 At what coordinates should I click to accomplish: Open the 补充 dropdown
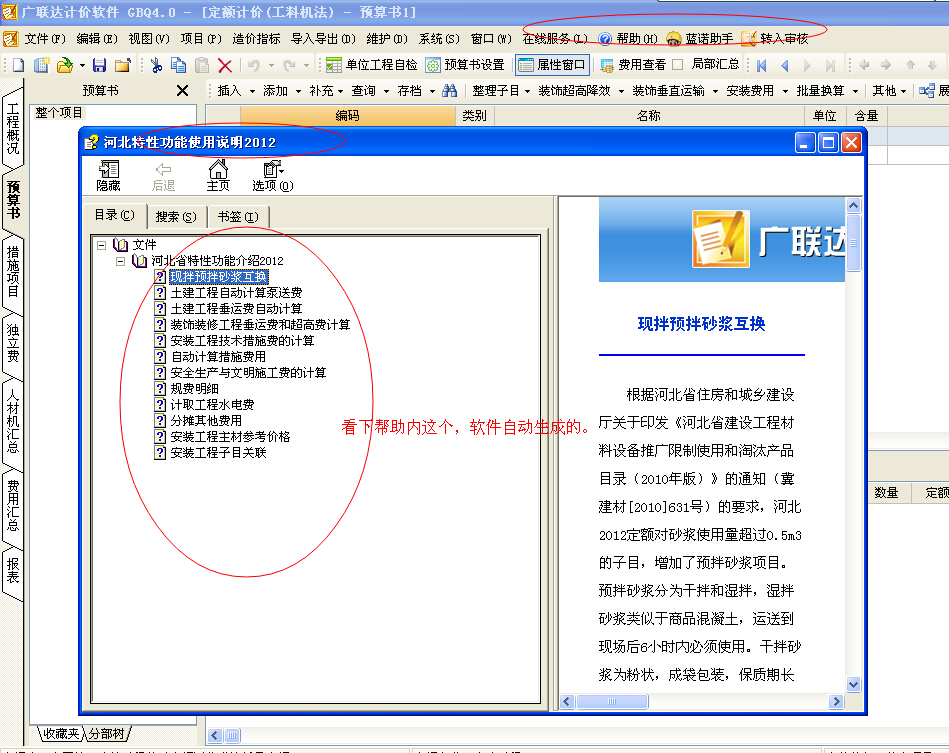(326, 91)
